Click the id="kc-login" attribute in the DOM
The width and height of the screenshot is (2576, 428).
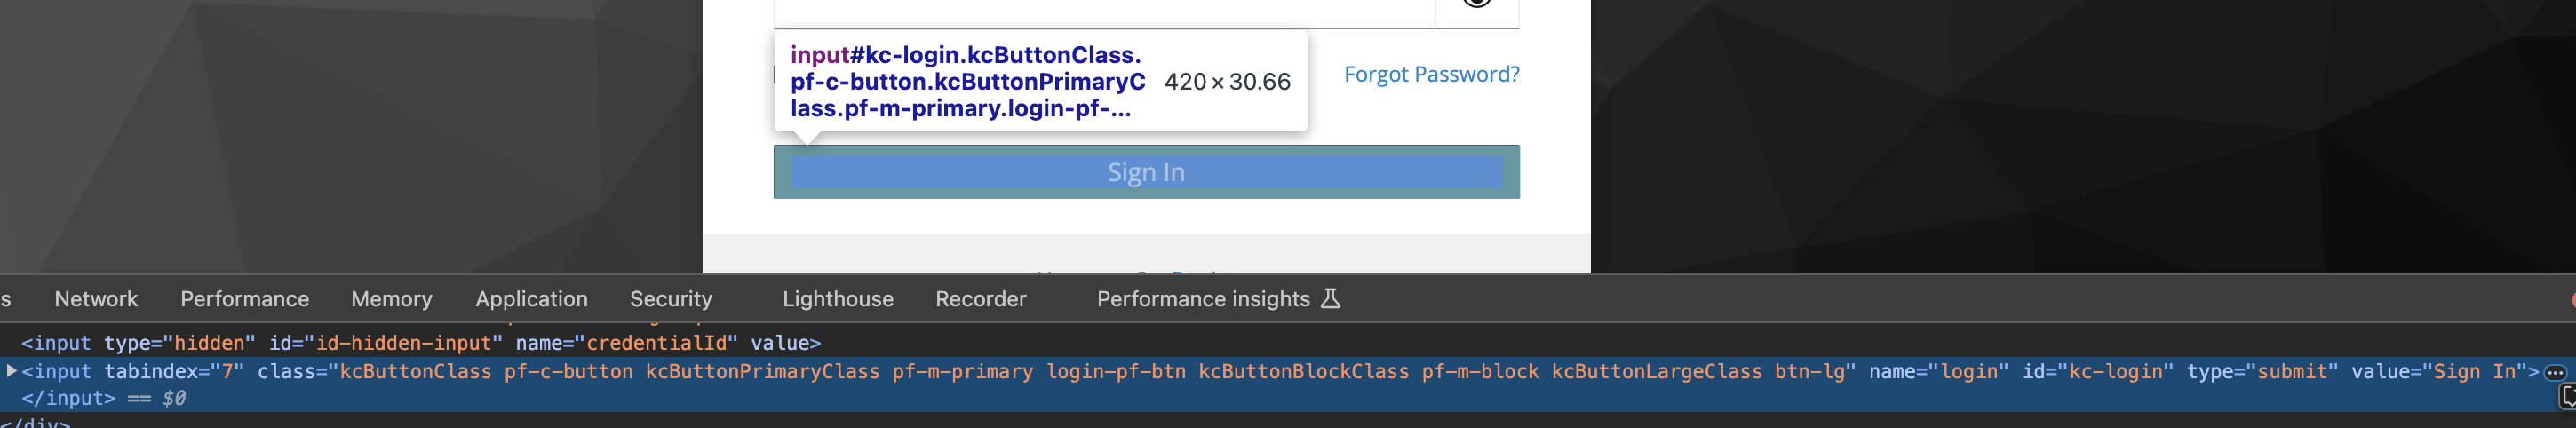coord(2098,371)
